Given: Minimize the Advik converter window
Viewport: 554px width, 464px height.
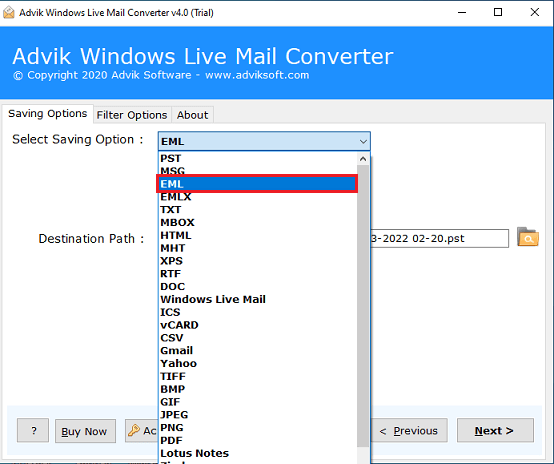Looking at the screenshot, I should coord(462,12).
